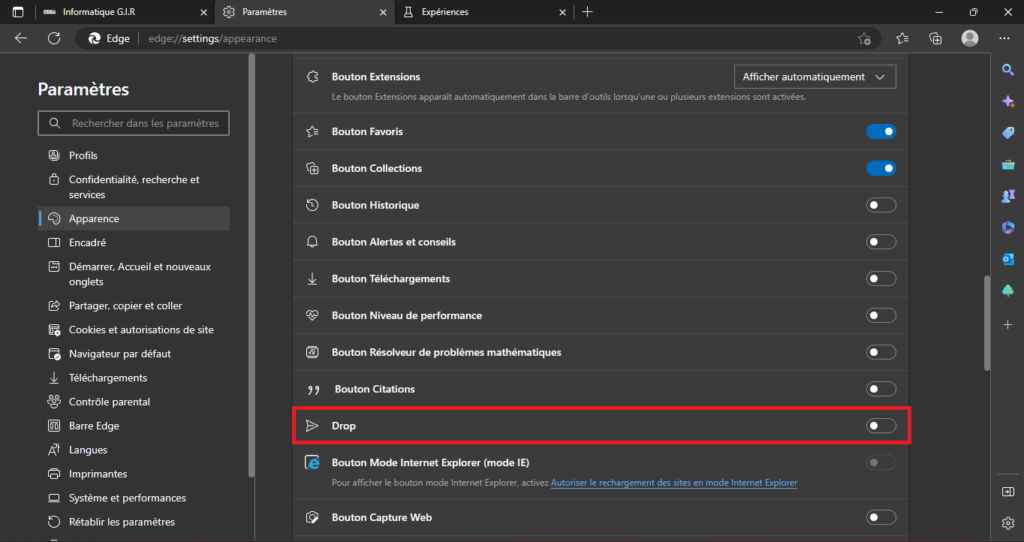Open Outlook from the Edge sidebar

1008,259
